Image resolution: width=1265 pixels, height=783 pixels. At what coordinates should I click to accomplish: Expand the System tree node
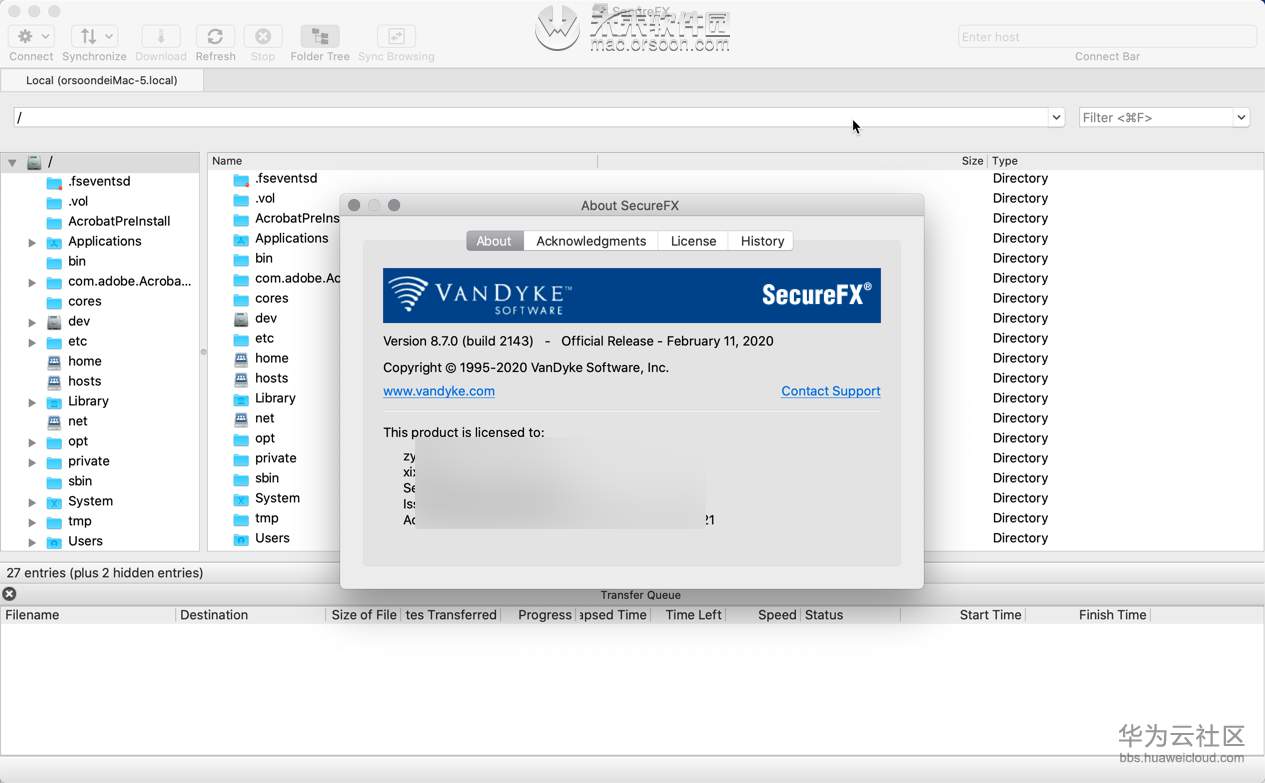[32, 502]
